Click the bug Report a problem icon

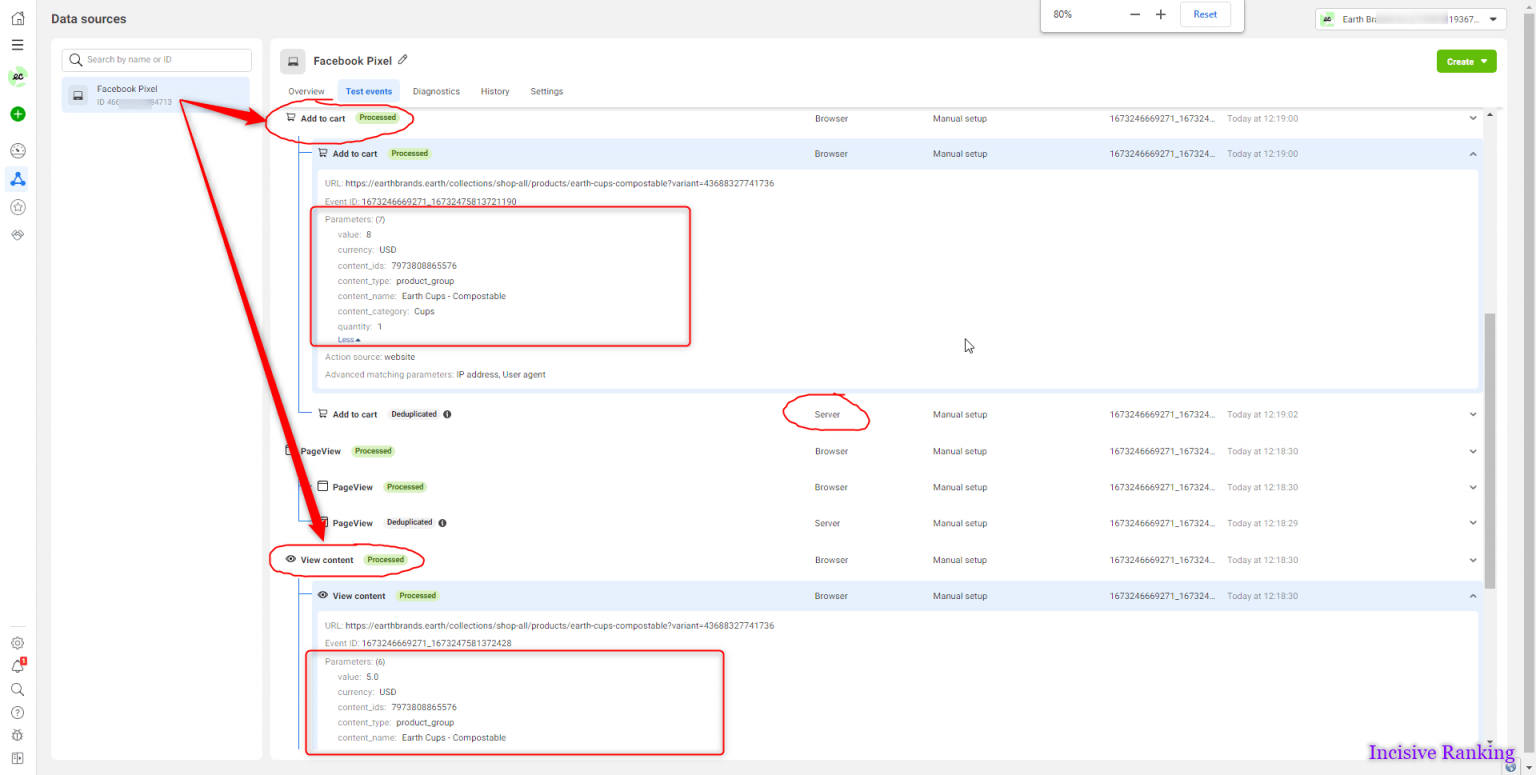[x=17, y=735]
